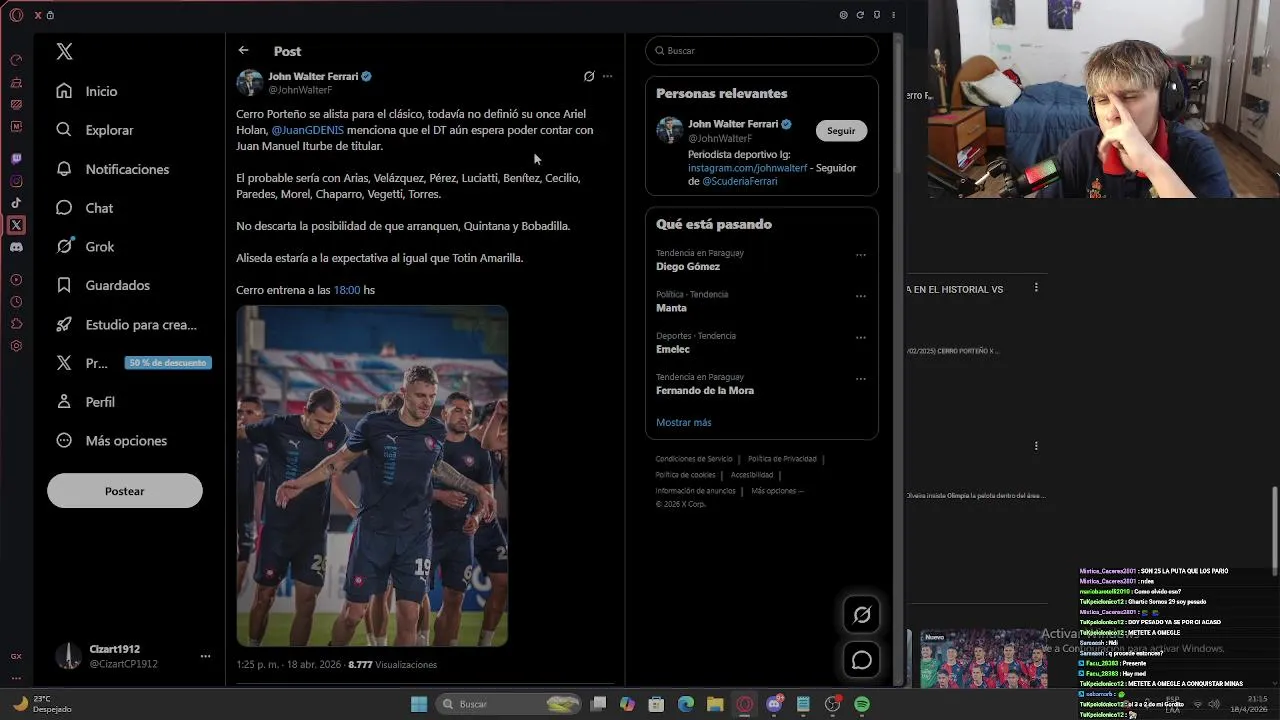
Task: Open account menu dots for Cizart1912
Action: pyautogui.click(x=205, y=656)
